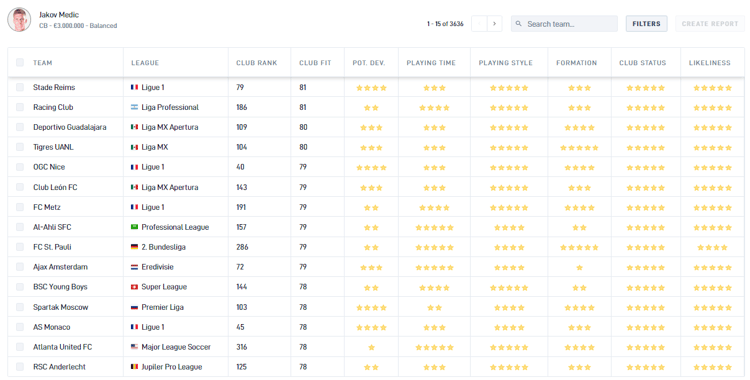Screen dimensions: 750x380
Task: Open the AS Monaco team name
Action: [x=52, y=327]
